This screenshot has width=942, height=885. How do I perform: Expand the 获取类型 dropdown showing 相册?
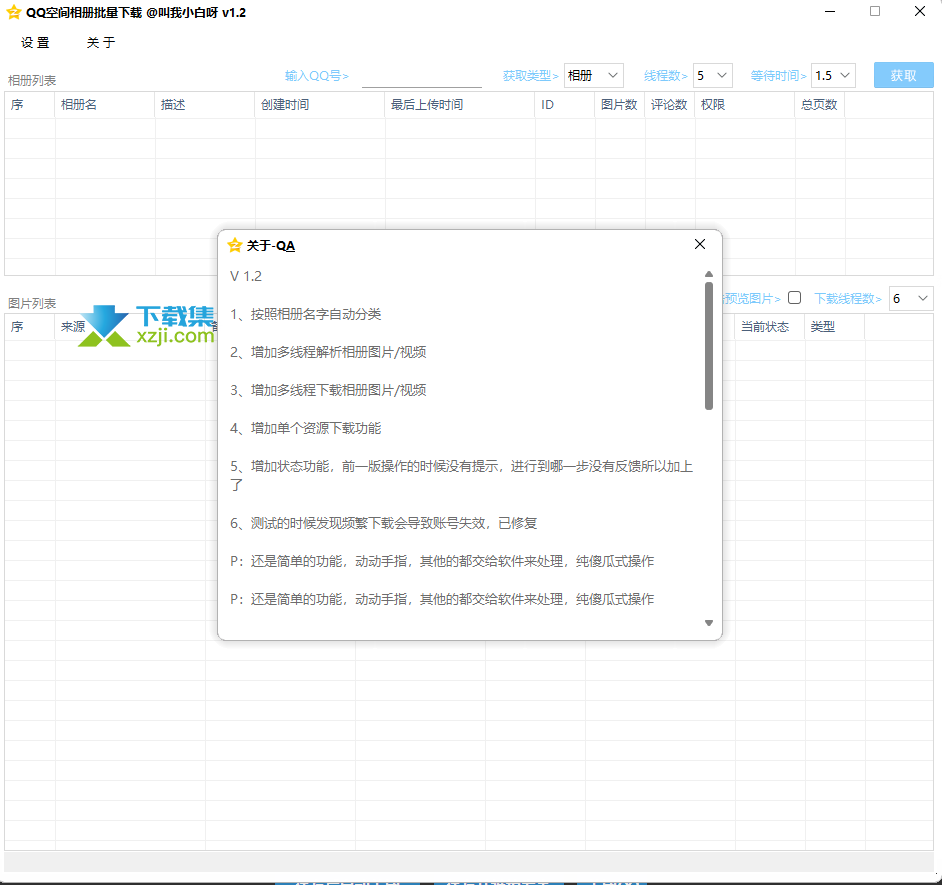tap(594, 76)
